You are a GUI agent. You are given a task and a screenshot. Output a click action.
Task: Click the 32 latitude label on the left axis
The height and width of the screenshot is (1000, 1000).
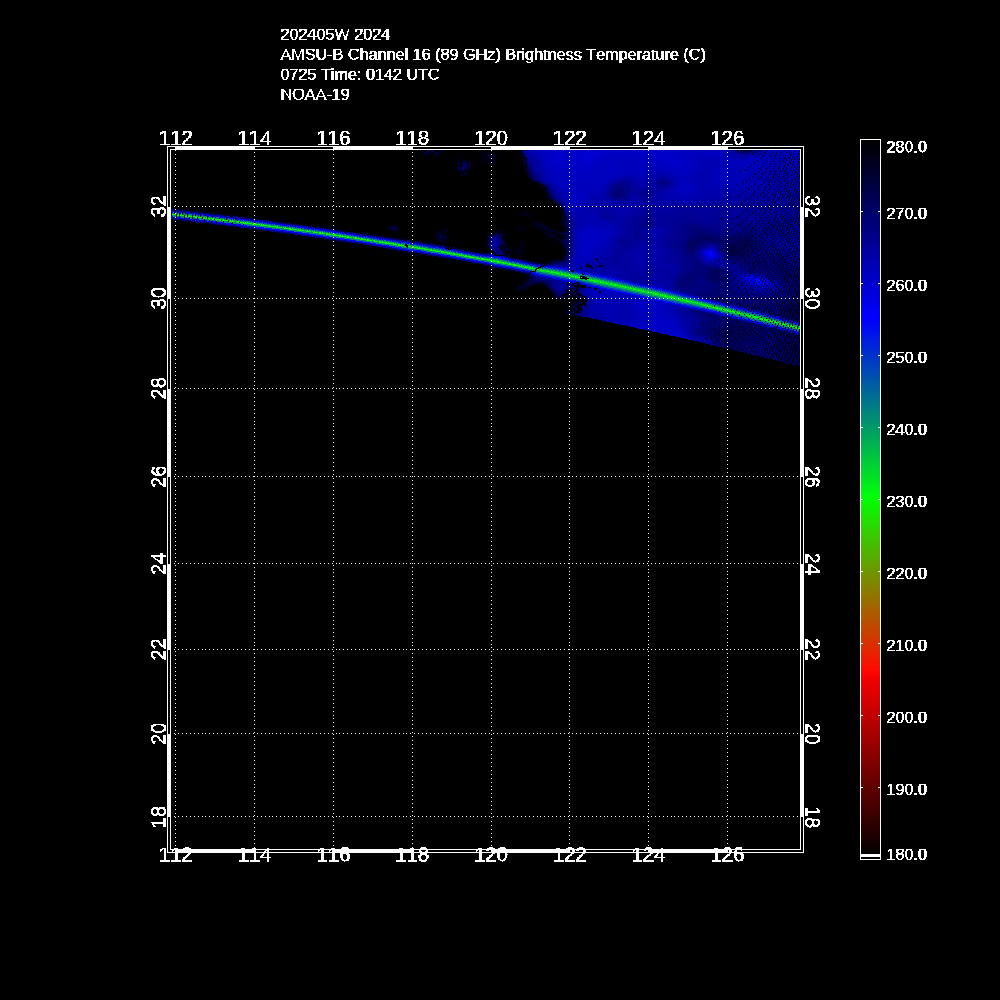click(x=158, y=208)
